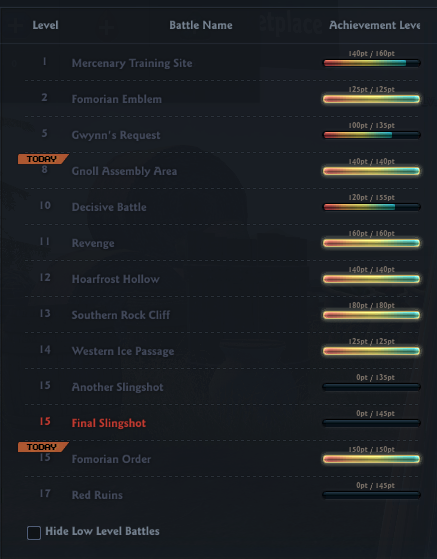Viewport: 437px width, 559px height.
Task: Select Southern Rock Cliff battle
Action: click(221, 315)
